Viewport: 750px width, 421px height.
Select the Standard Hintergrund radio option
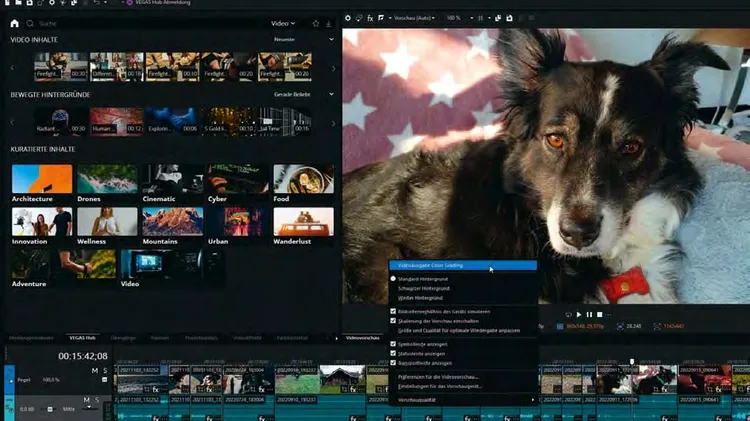(x=394, y=279)
